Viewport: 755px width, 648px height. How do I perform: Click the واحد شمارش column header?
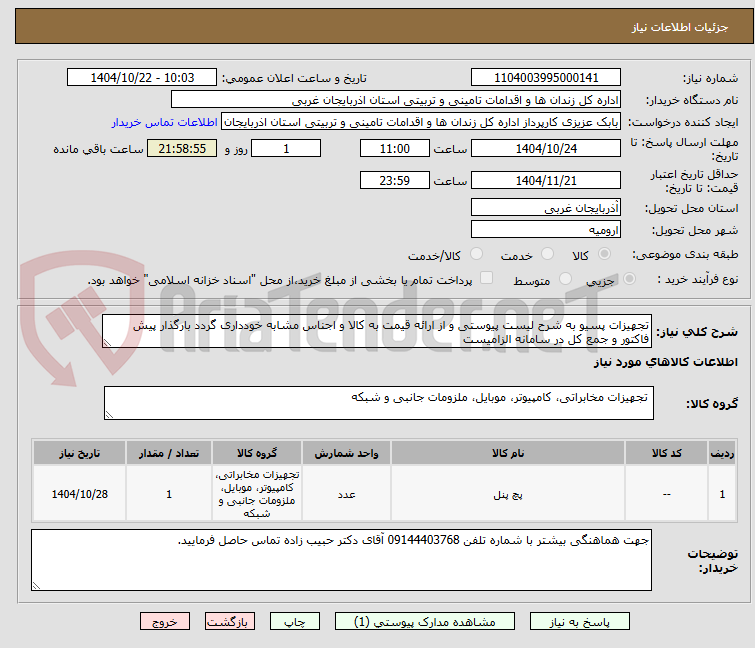346,453
